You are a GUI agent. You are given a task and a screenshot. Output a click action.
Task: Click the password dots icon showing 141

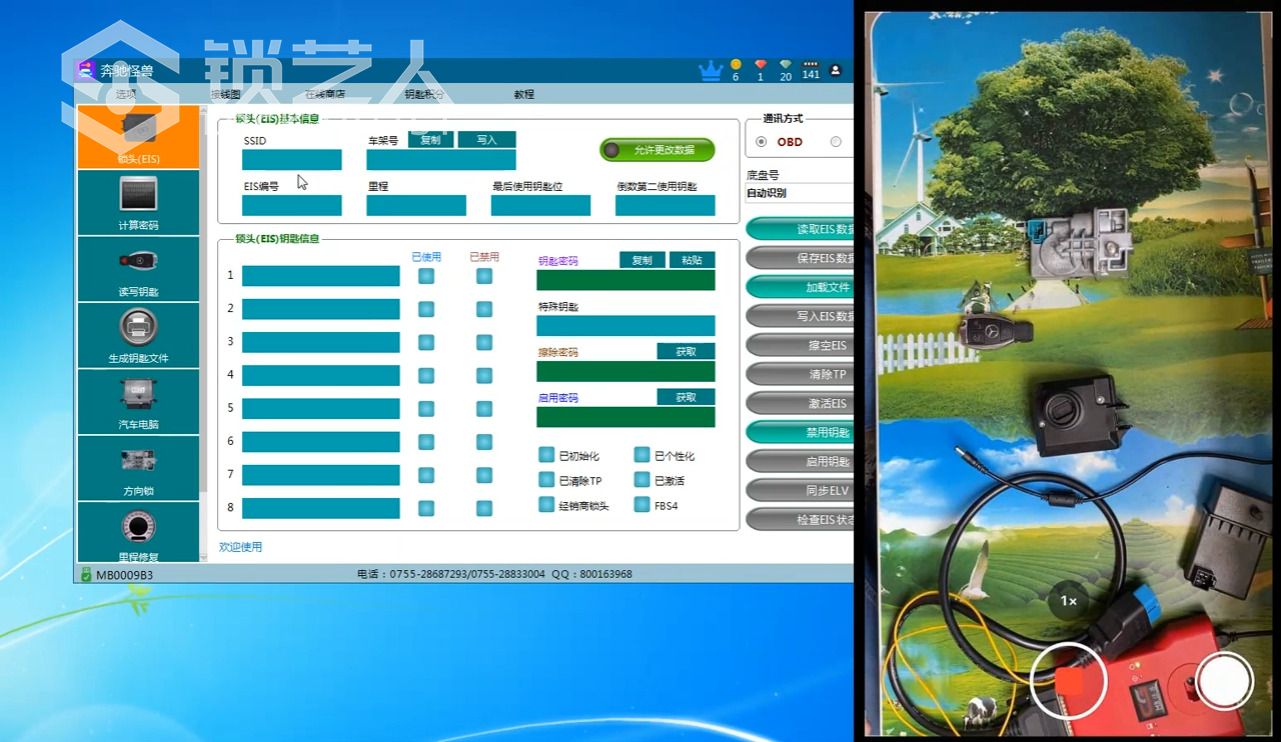tap(811, 65)
